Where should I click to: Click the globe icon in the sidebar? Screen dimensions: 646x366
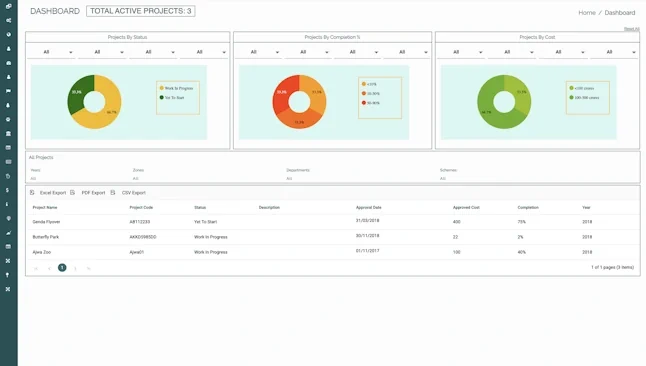[x=8, y=35]
